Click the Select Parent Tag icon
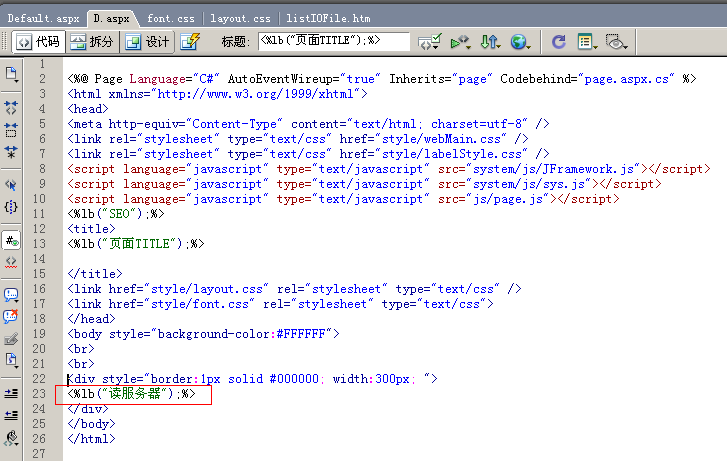Screen dimensions: 727x461 point(11,185)
